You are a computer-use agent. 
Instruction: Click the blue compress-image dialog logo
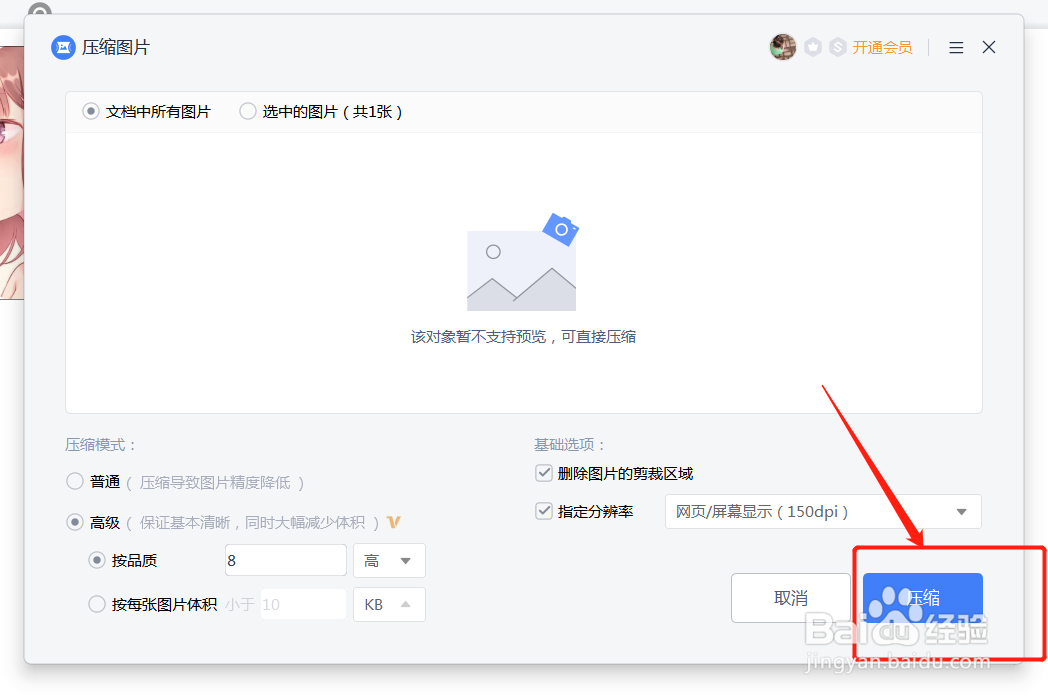[62, 47]
